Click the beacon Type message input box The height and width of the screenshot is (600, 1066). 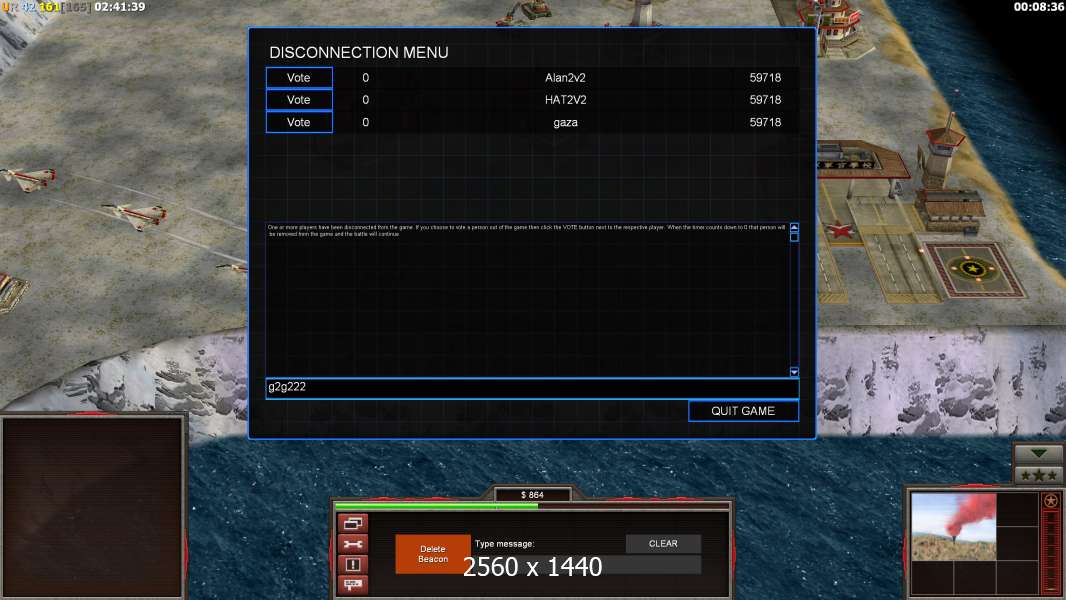point(588,565)
